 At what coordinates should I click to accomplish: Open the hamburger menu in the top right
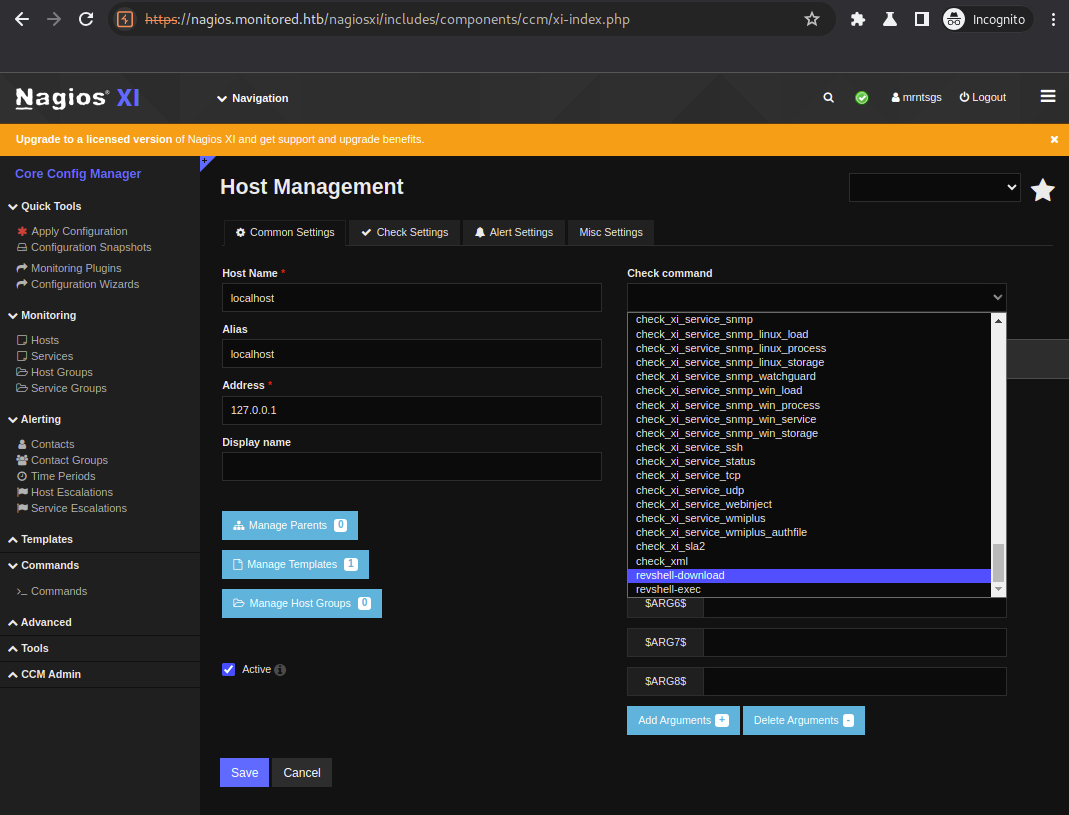coord(1047,97)
